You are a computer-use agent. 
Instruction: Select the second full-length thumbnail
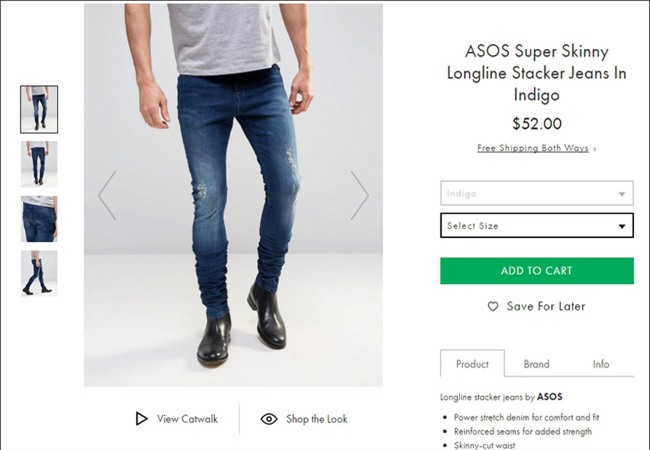click(39, 163)
